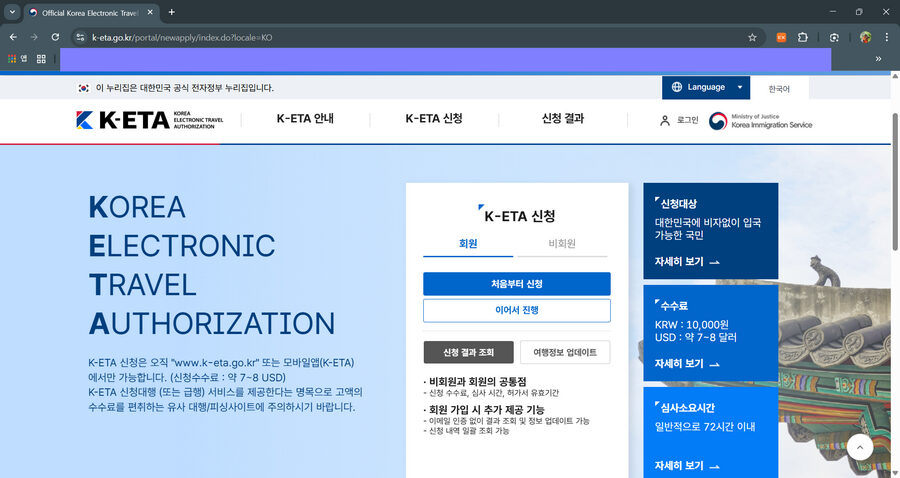Click the globe icon on the Language button
The height and width of the screenshot is (478, 900).
coord(677,87)
